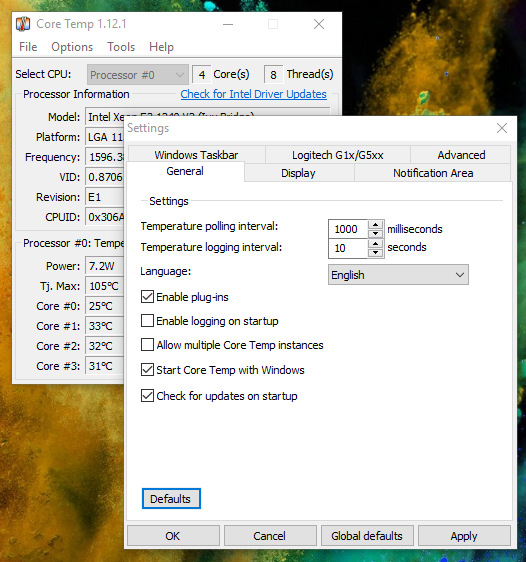Click the Defaults button
Screen dimensions: 526x562
171,499
